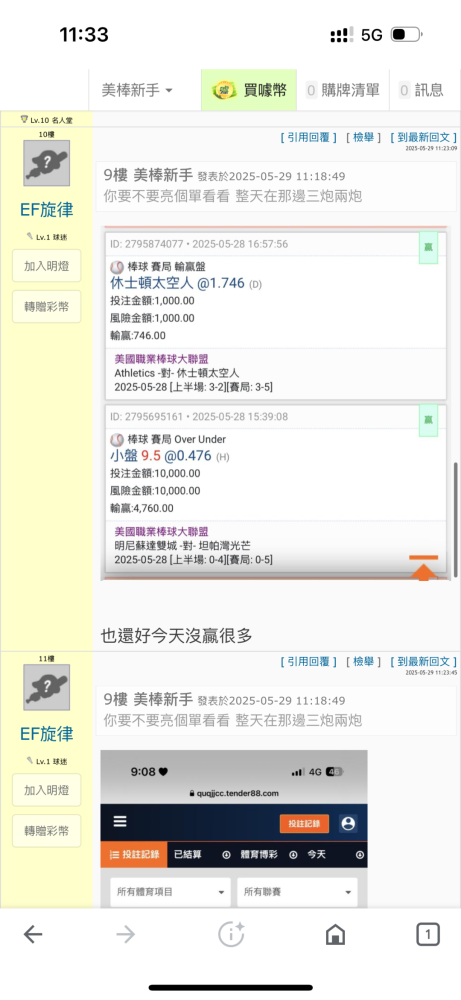Tap the browser forward arrow
The image size is (461, 1000).
click(x=126, y=935)
